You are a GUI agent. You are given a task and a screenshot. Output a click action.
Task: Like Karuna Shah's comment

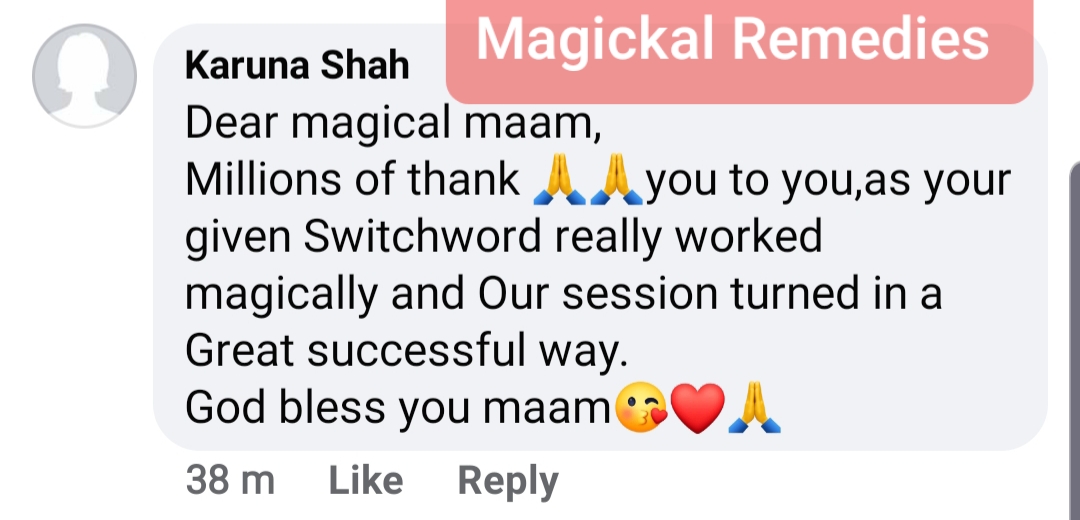(366, 481)
